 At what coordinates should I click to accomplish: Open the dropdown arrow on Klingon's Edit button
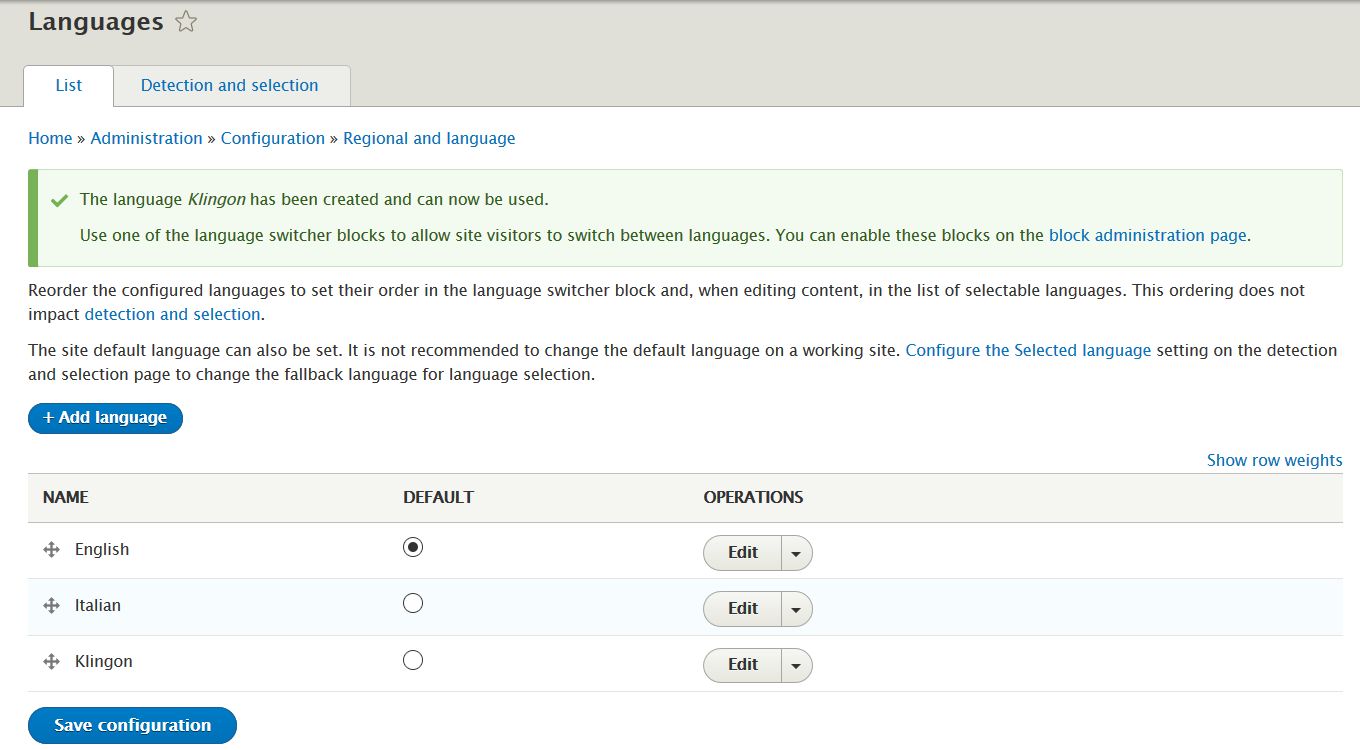[796, 665]
